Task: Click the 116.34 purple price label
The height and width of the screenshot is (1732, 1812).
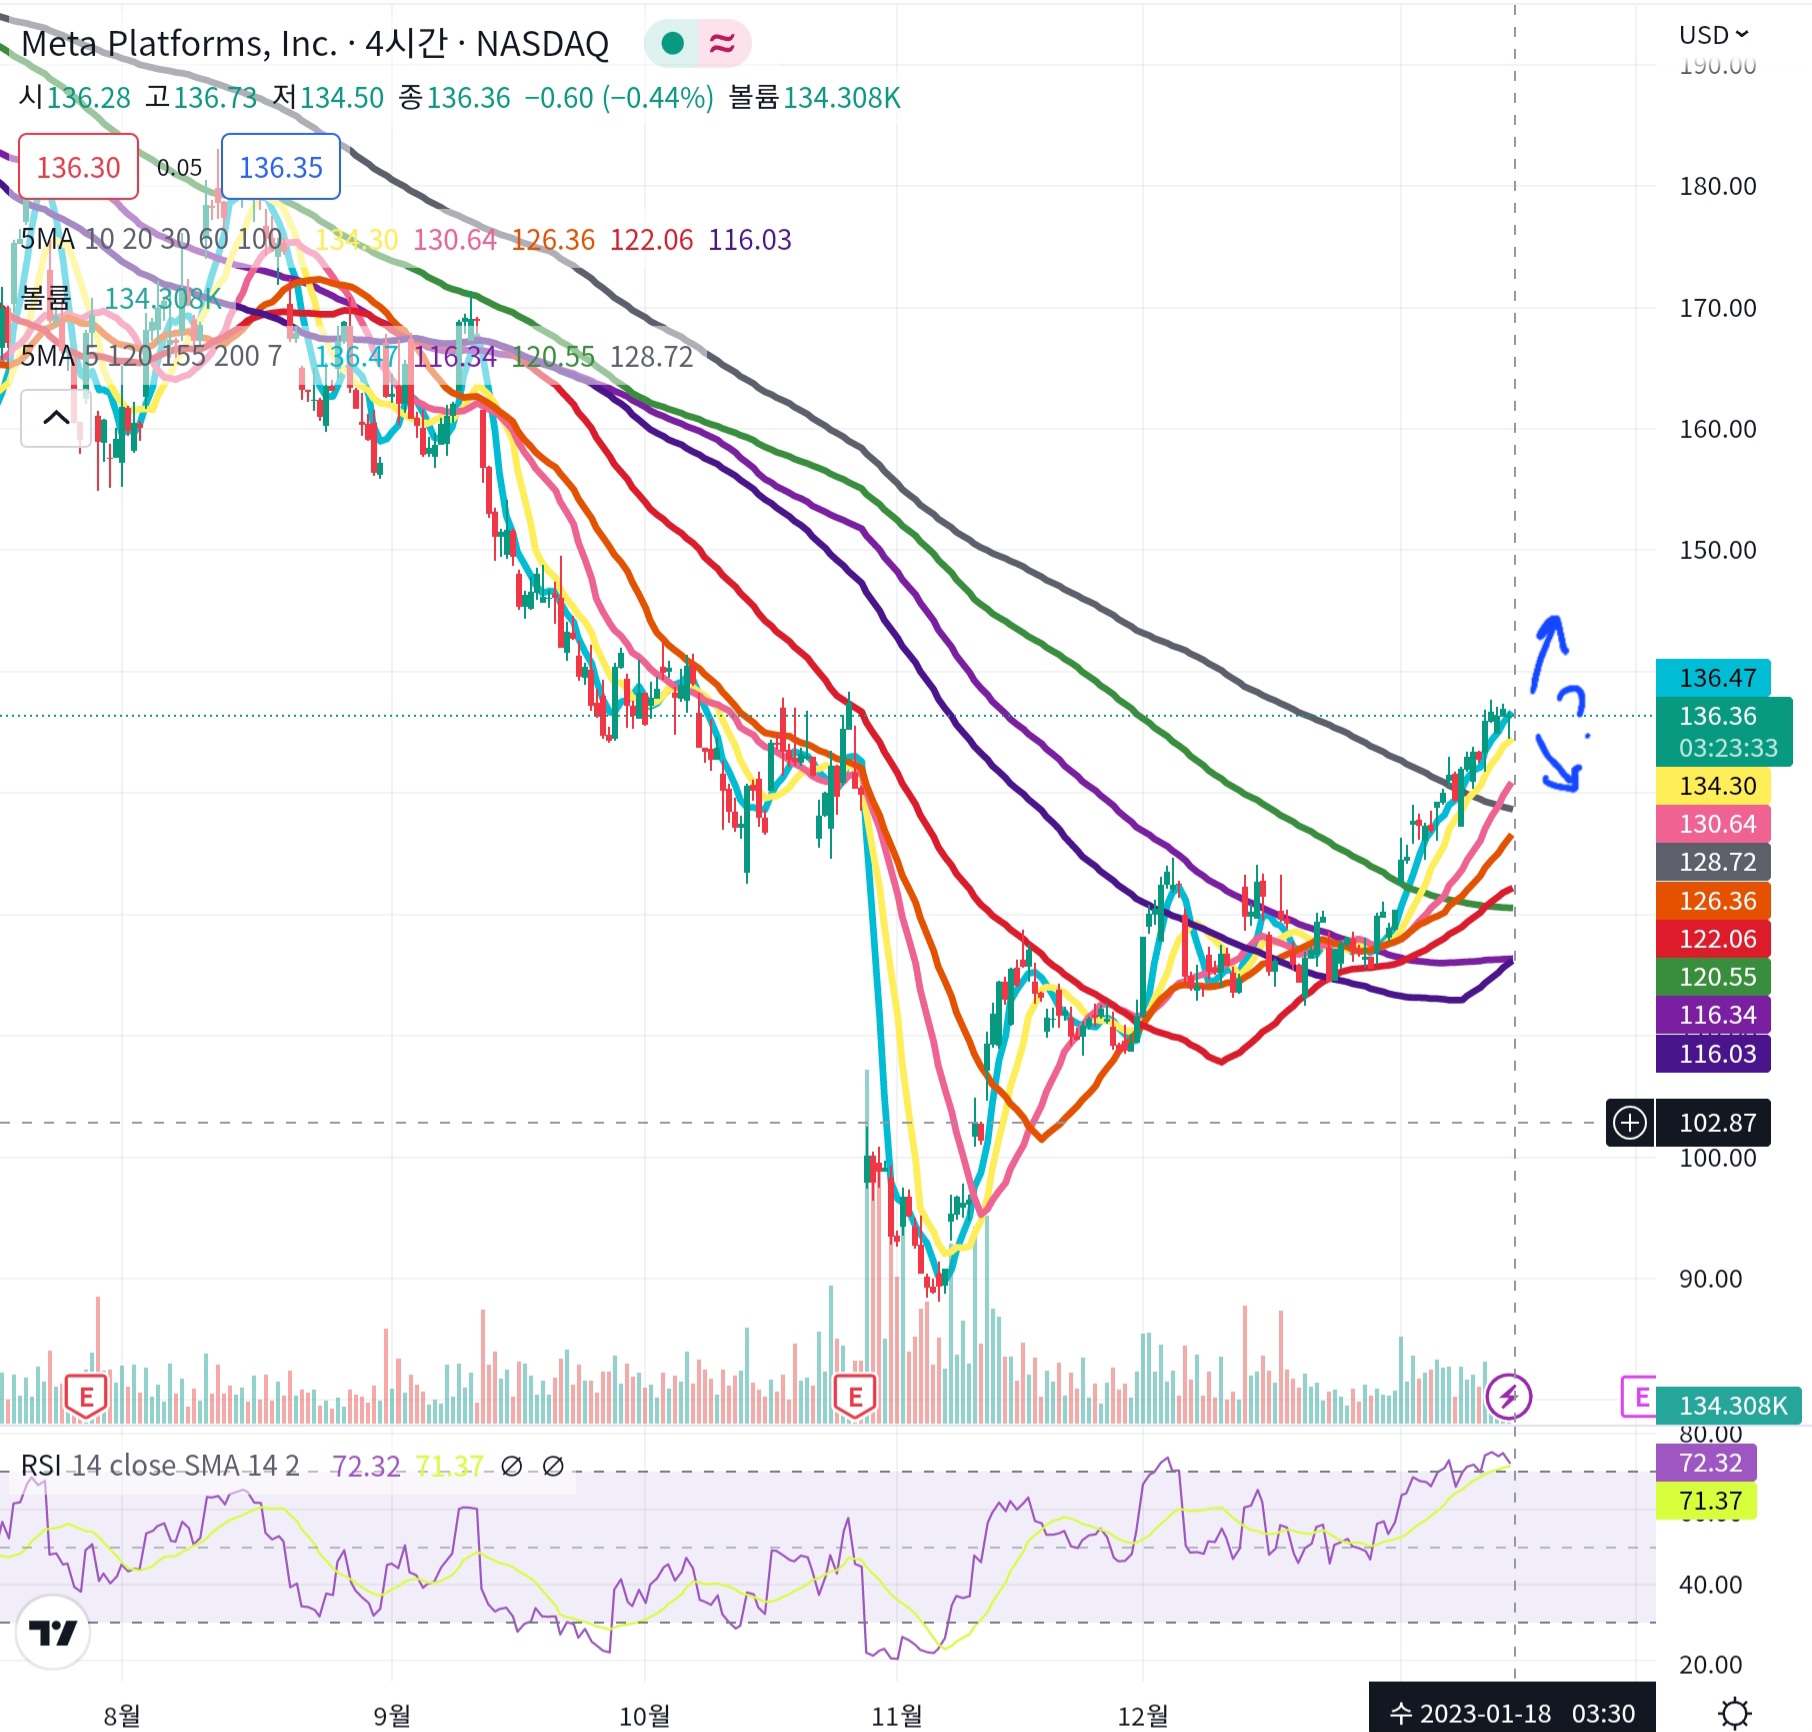Action: (x=1713, y=1015)
